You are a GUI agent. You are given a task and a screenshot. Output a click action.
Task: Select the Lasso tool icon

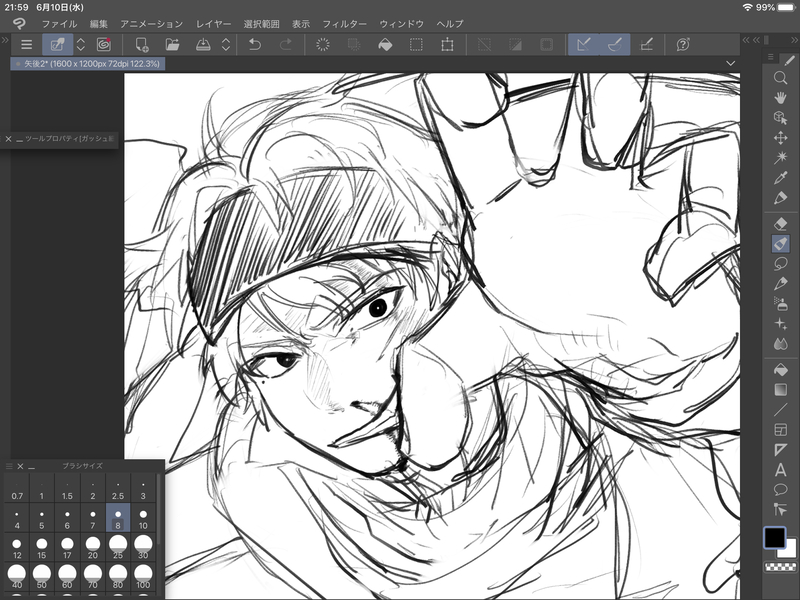click(780, 263)
